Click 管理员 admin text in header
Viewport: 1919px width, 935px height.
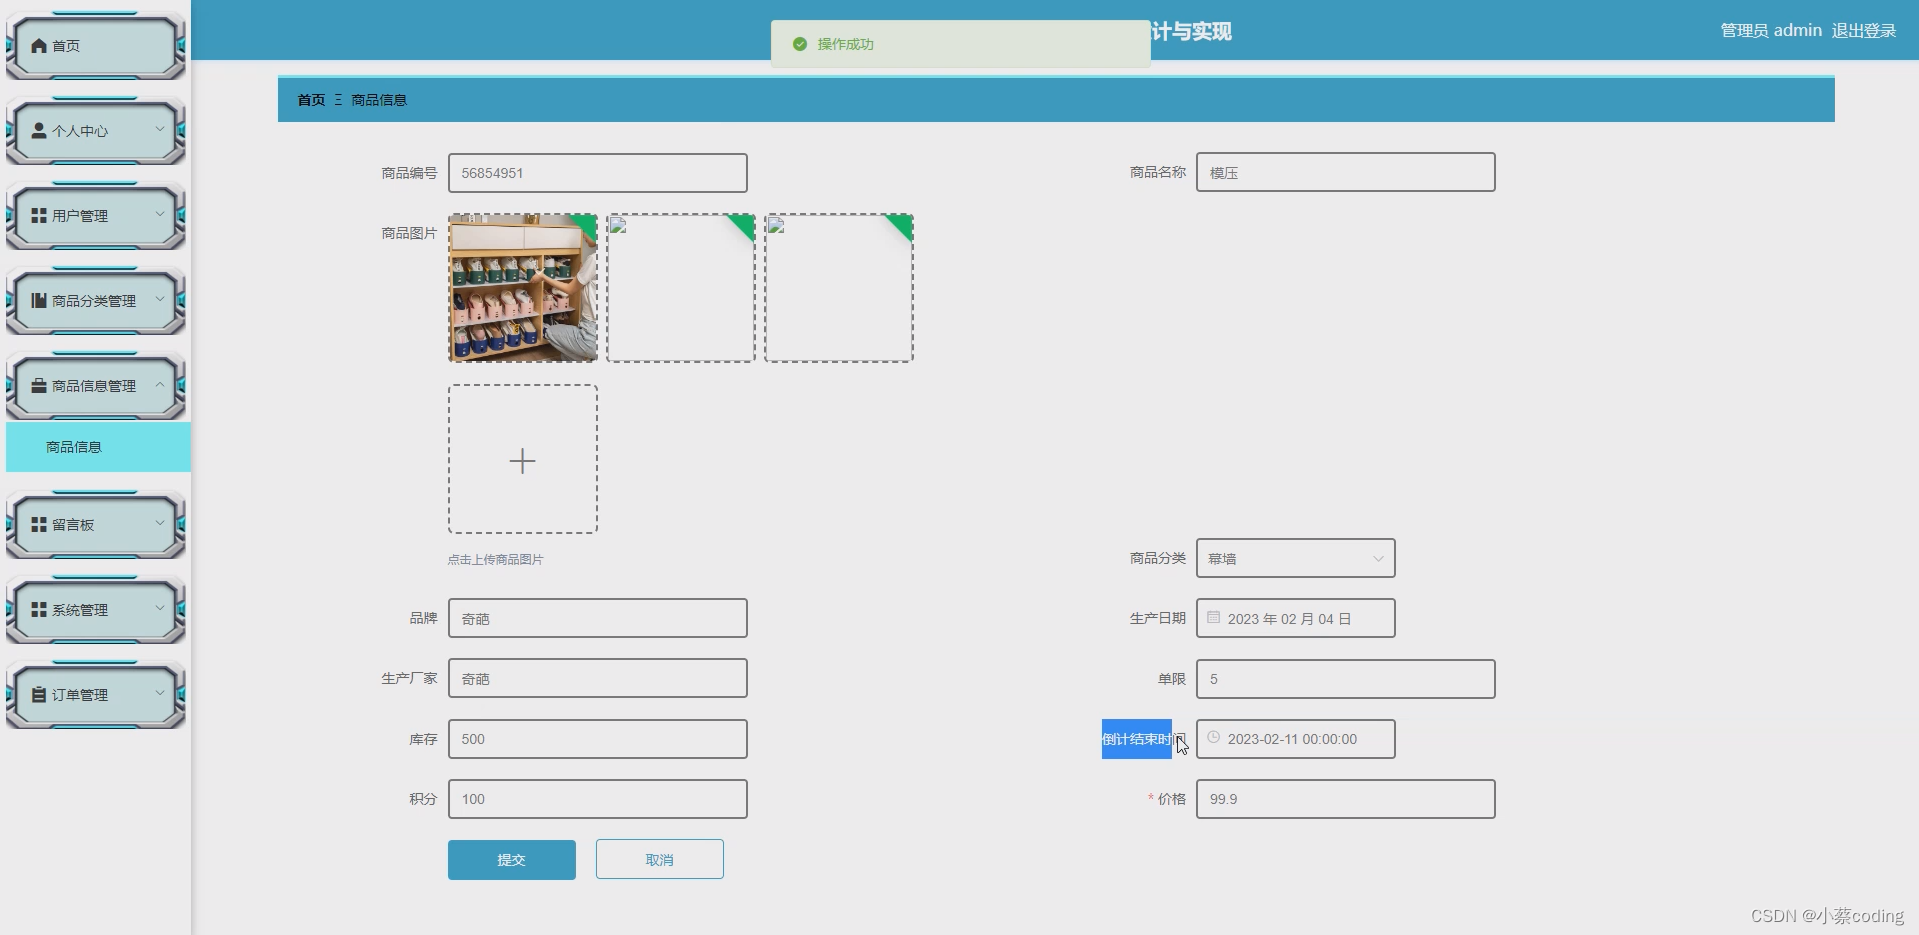[1770, 31]
